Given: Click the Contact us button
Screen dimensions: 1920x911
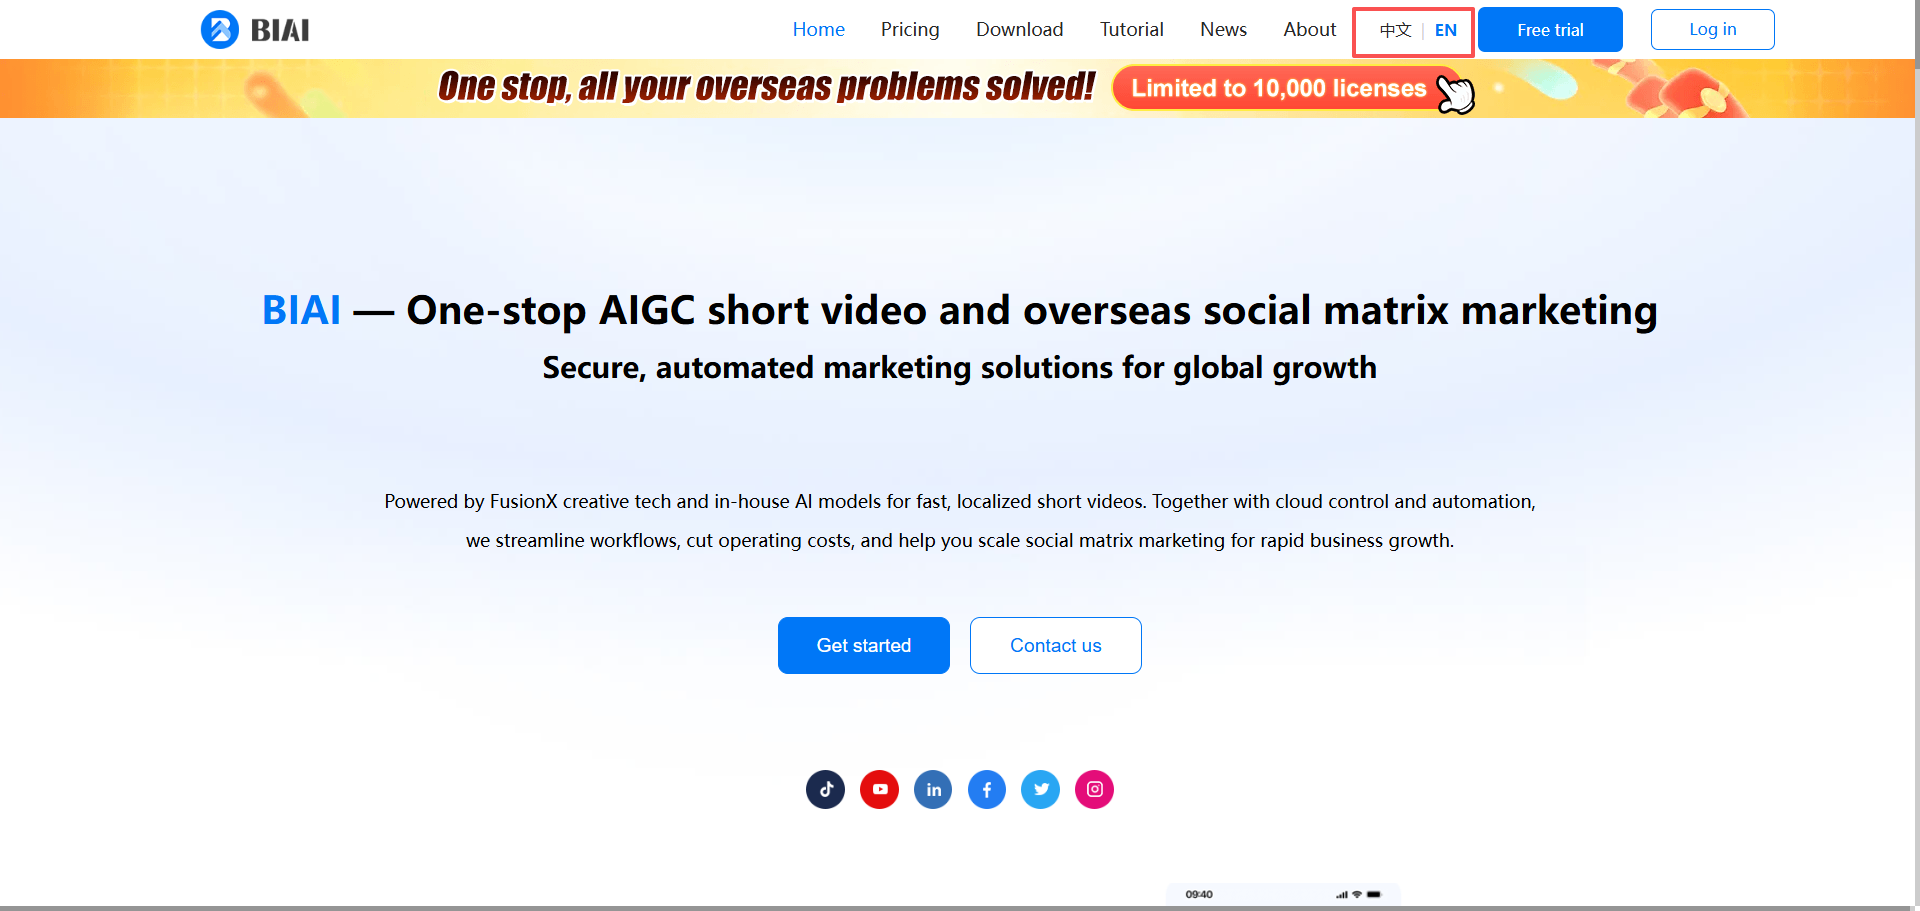Looking at the screenshot, I should [x=1056, y=645].
